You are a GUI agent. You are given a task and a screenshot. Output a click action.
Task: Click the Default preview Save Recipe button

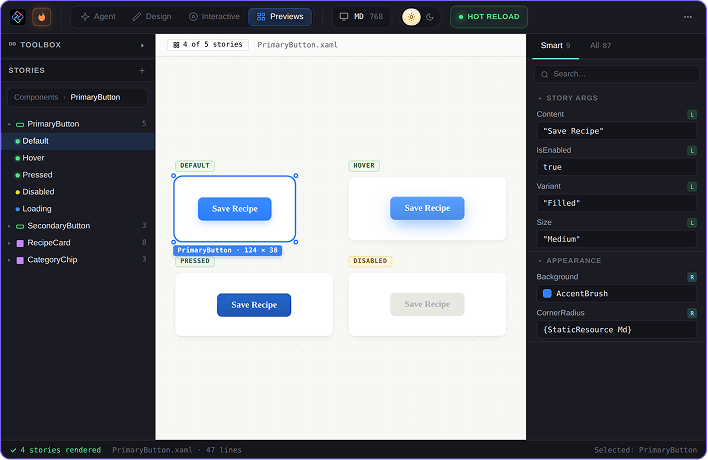[234, 209]
